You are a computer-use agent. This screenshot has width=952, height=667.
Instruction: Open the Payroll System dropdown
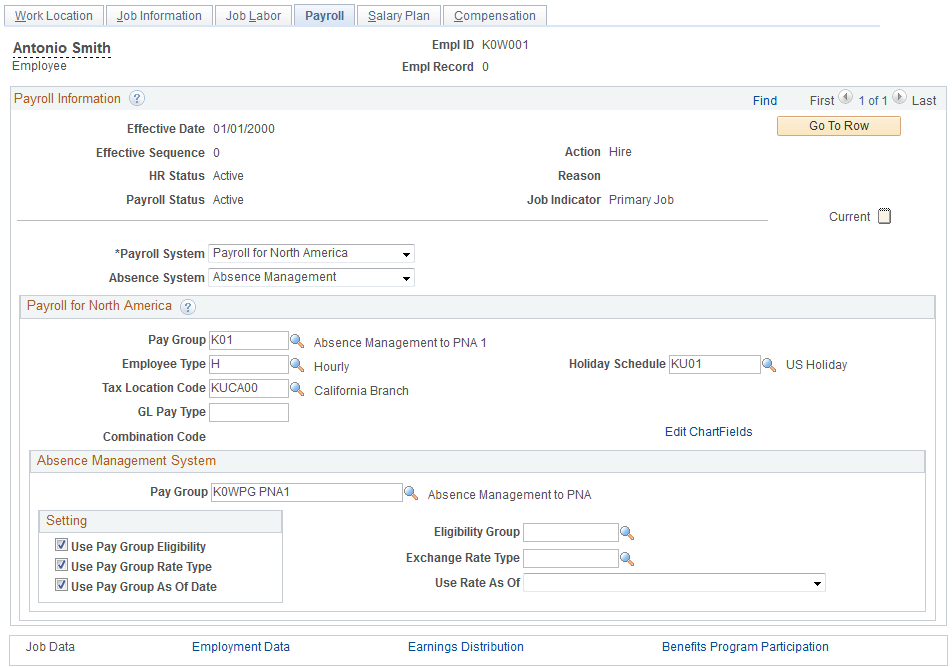click(x=406, y=253)
